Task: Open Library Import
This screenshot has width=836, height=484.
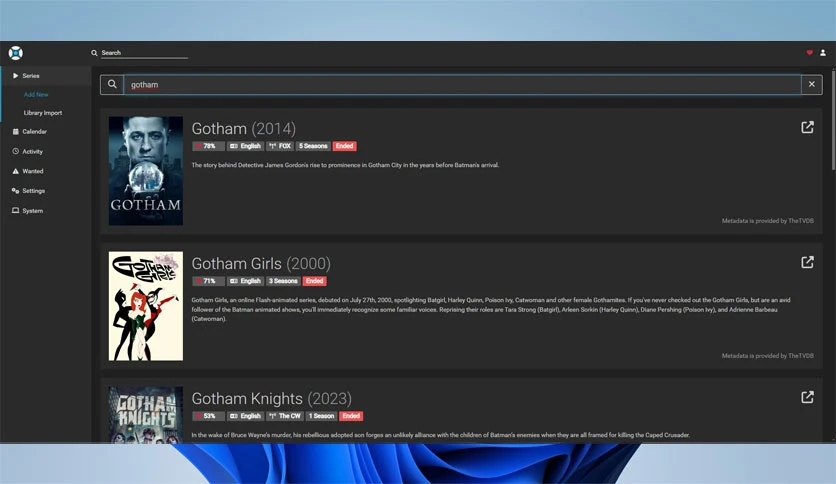Action: [43, 113]
